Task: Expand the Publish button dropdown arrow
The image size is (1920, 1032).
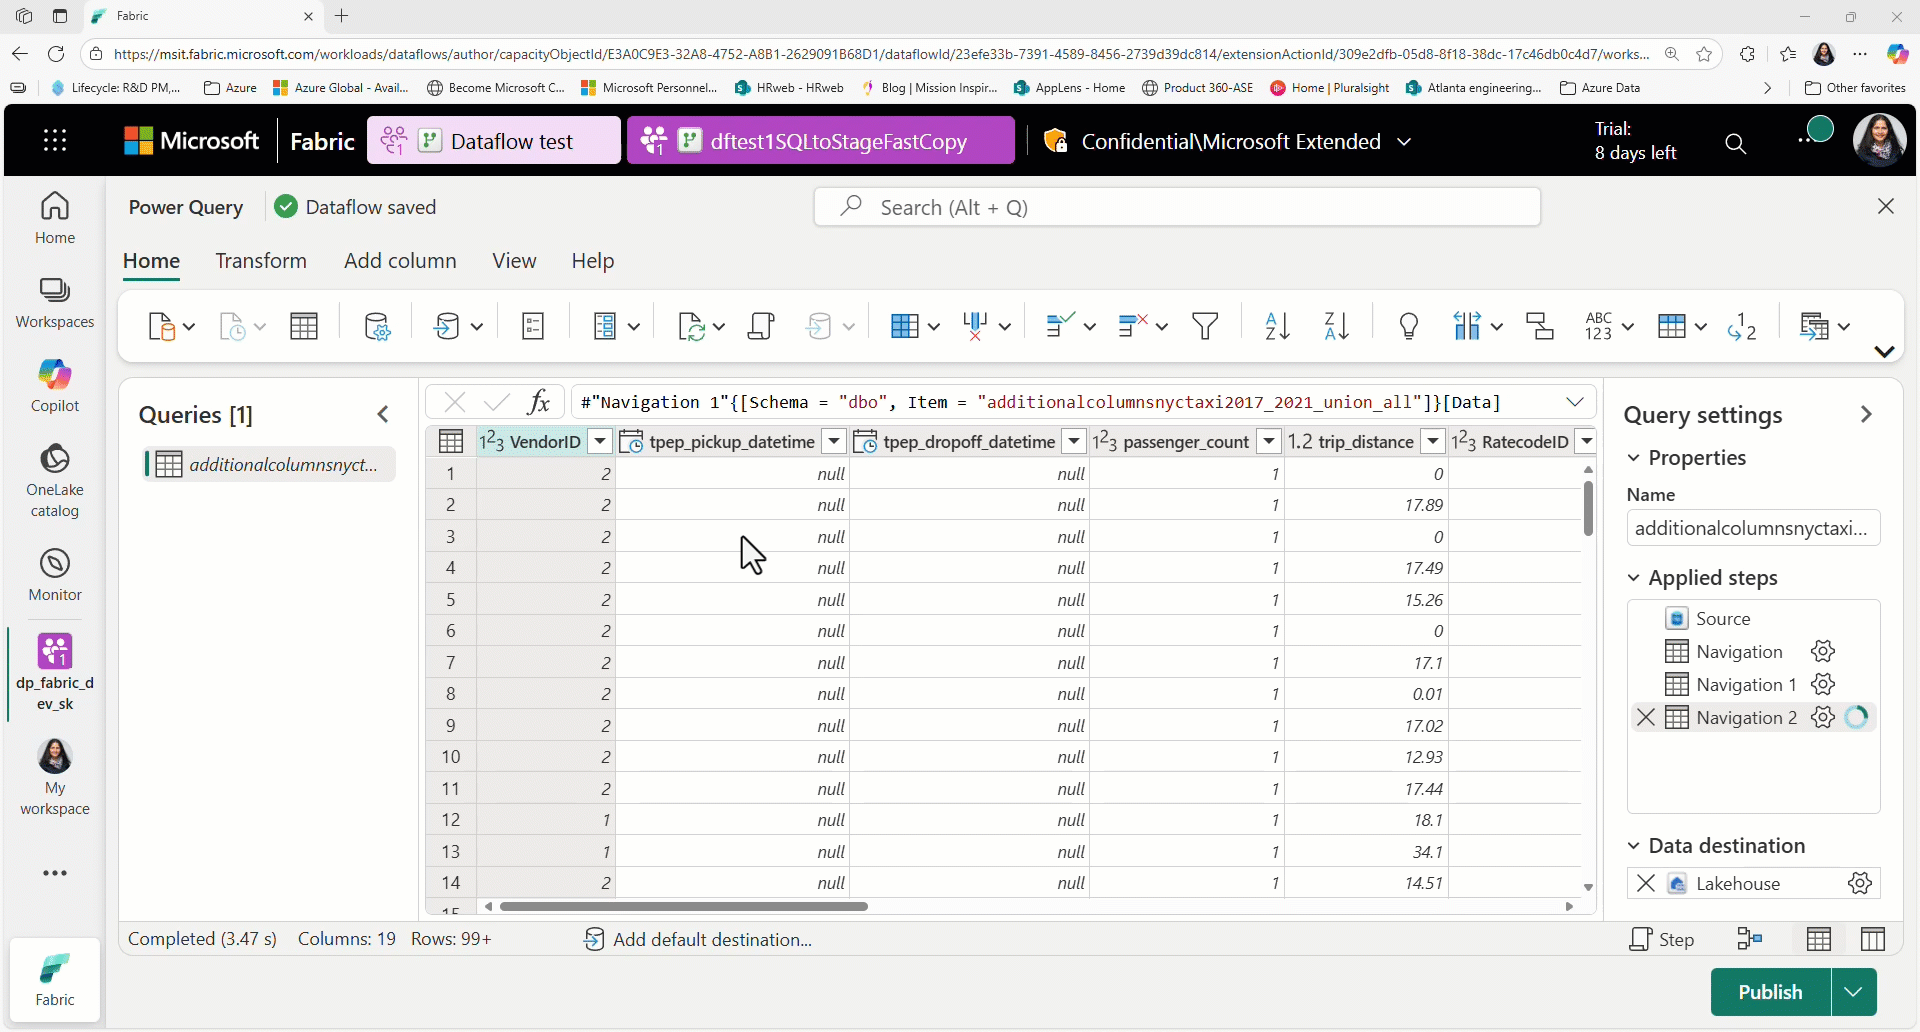Action: tap(1853, 992)
